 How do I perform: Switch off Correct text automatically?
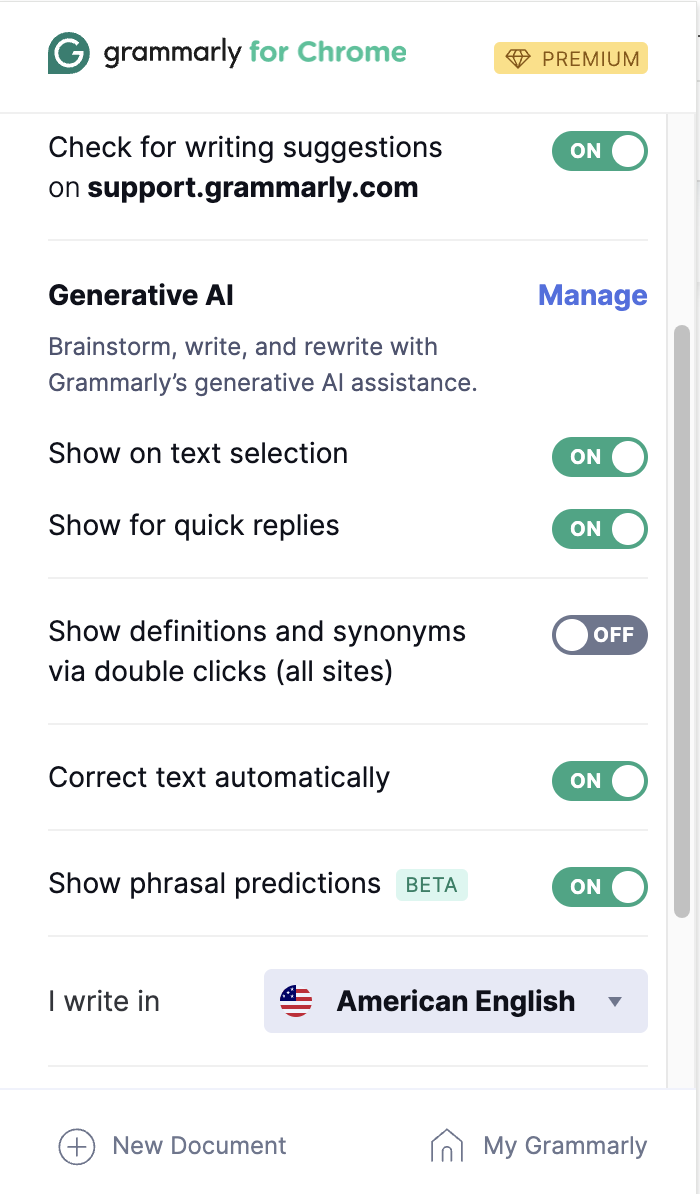tap(600, 781)
